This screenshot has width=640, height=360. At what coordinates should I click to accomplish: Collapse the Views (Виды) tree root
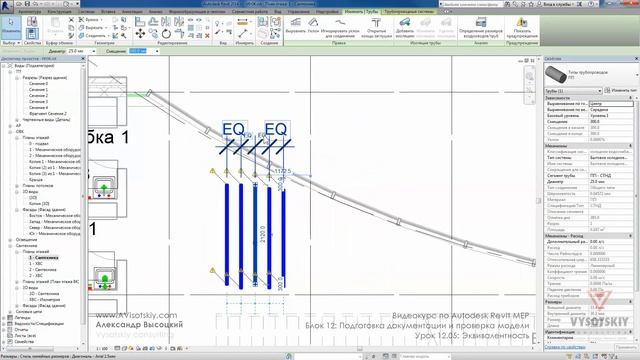(4, 65)
